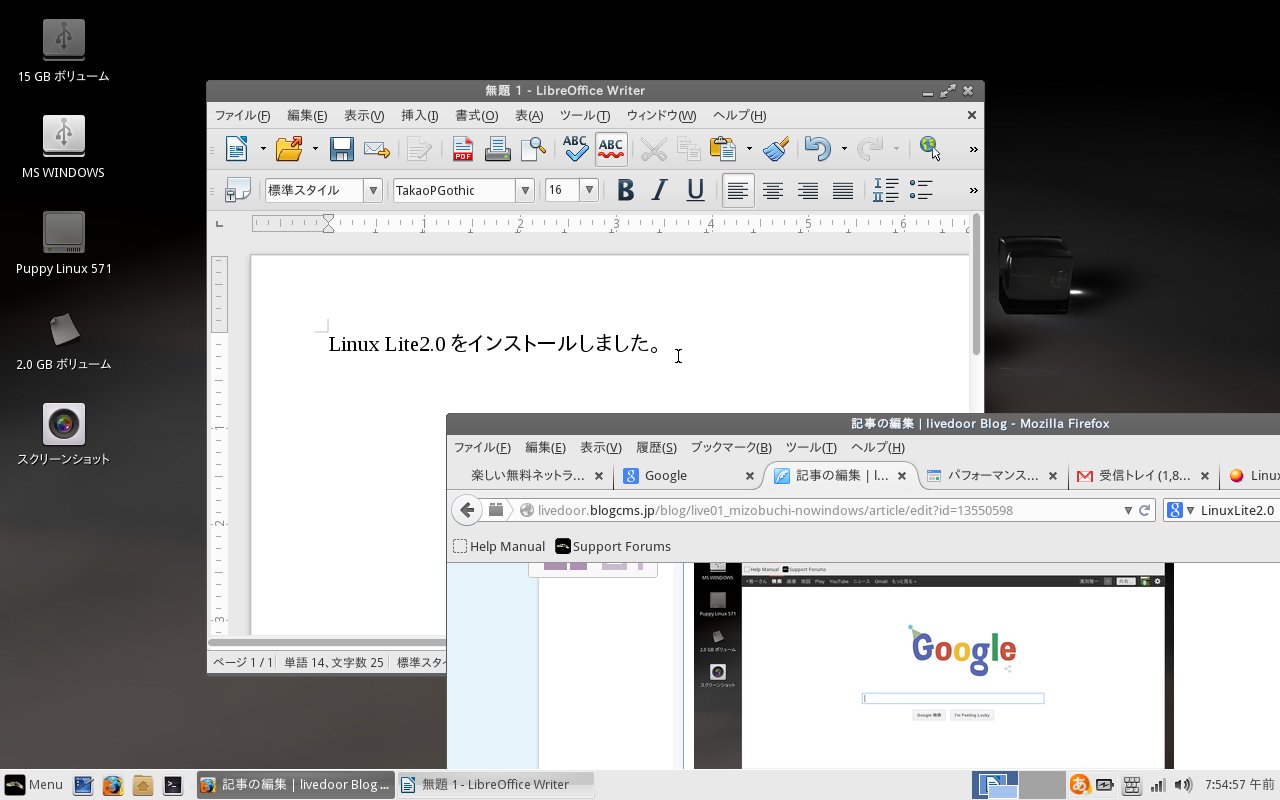Open the 2.0 GB ボリューム drive
This screenshot has height=800, width=1280.
pos(63,340)
